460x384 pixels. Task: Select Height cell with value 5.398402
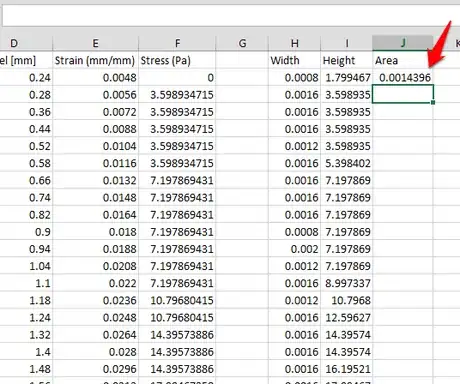347,163
